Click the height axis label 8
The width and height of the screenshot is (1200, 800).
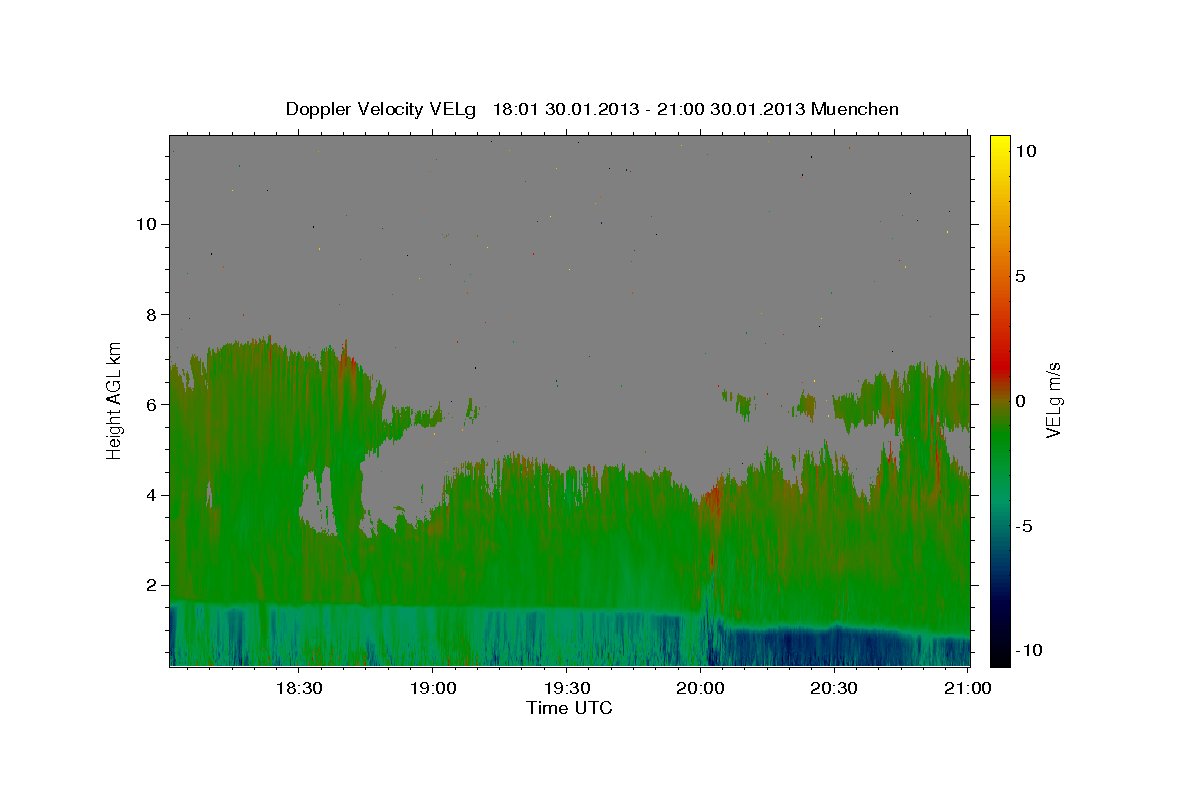pos(152,314)
